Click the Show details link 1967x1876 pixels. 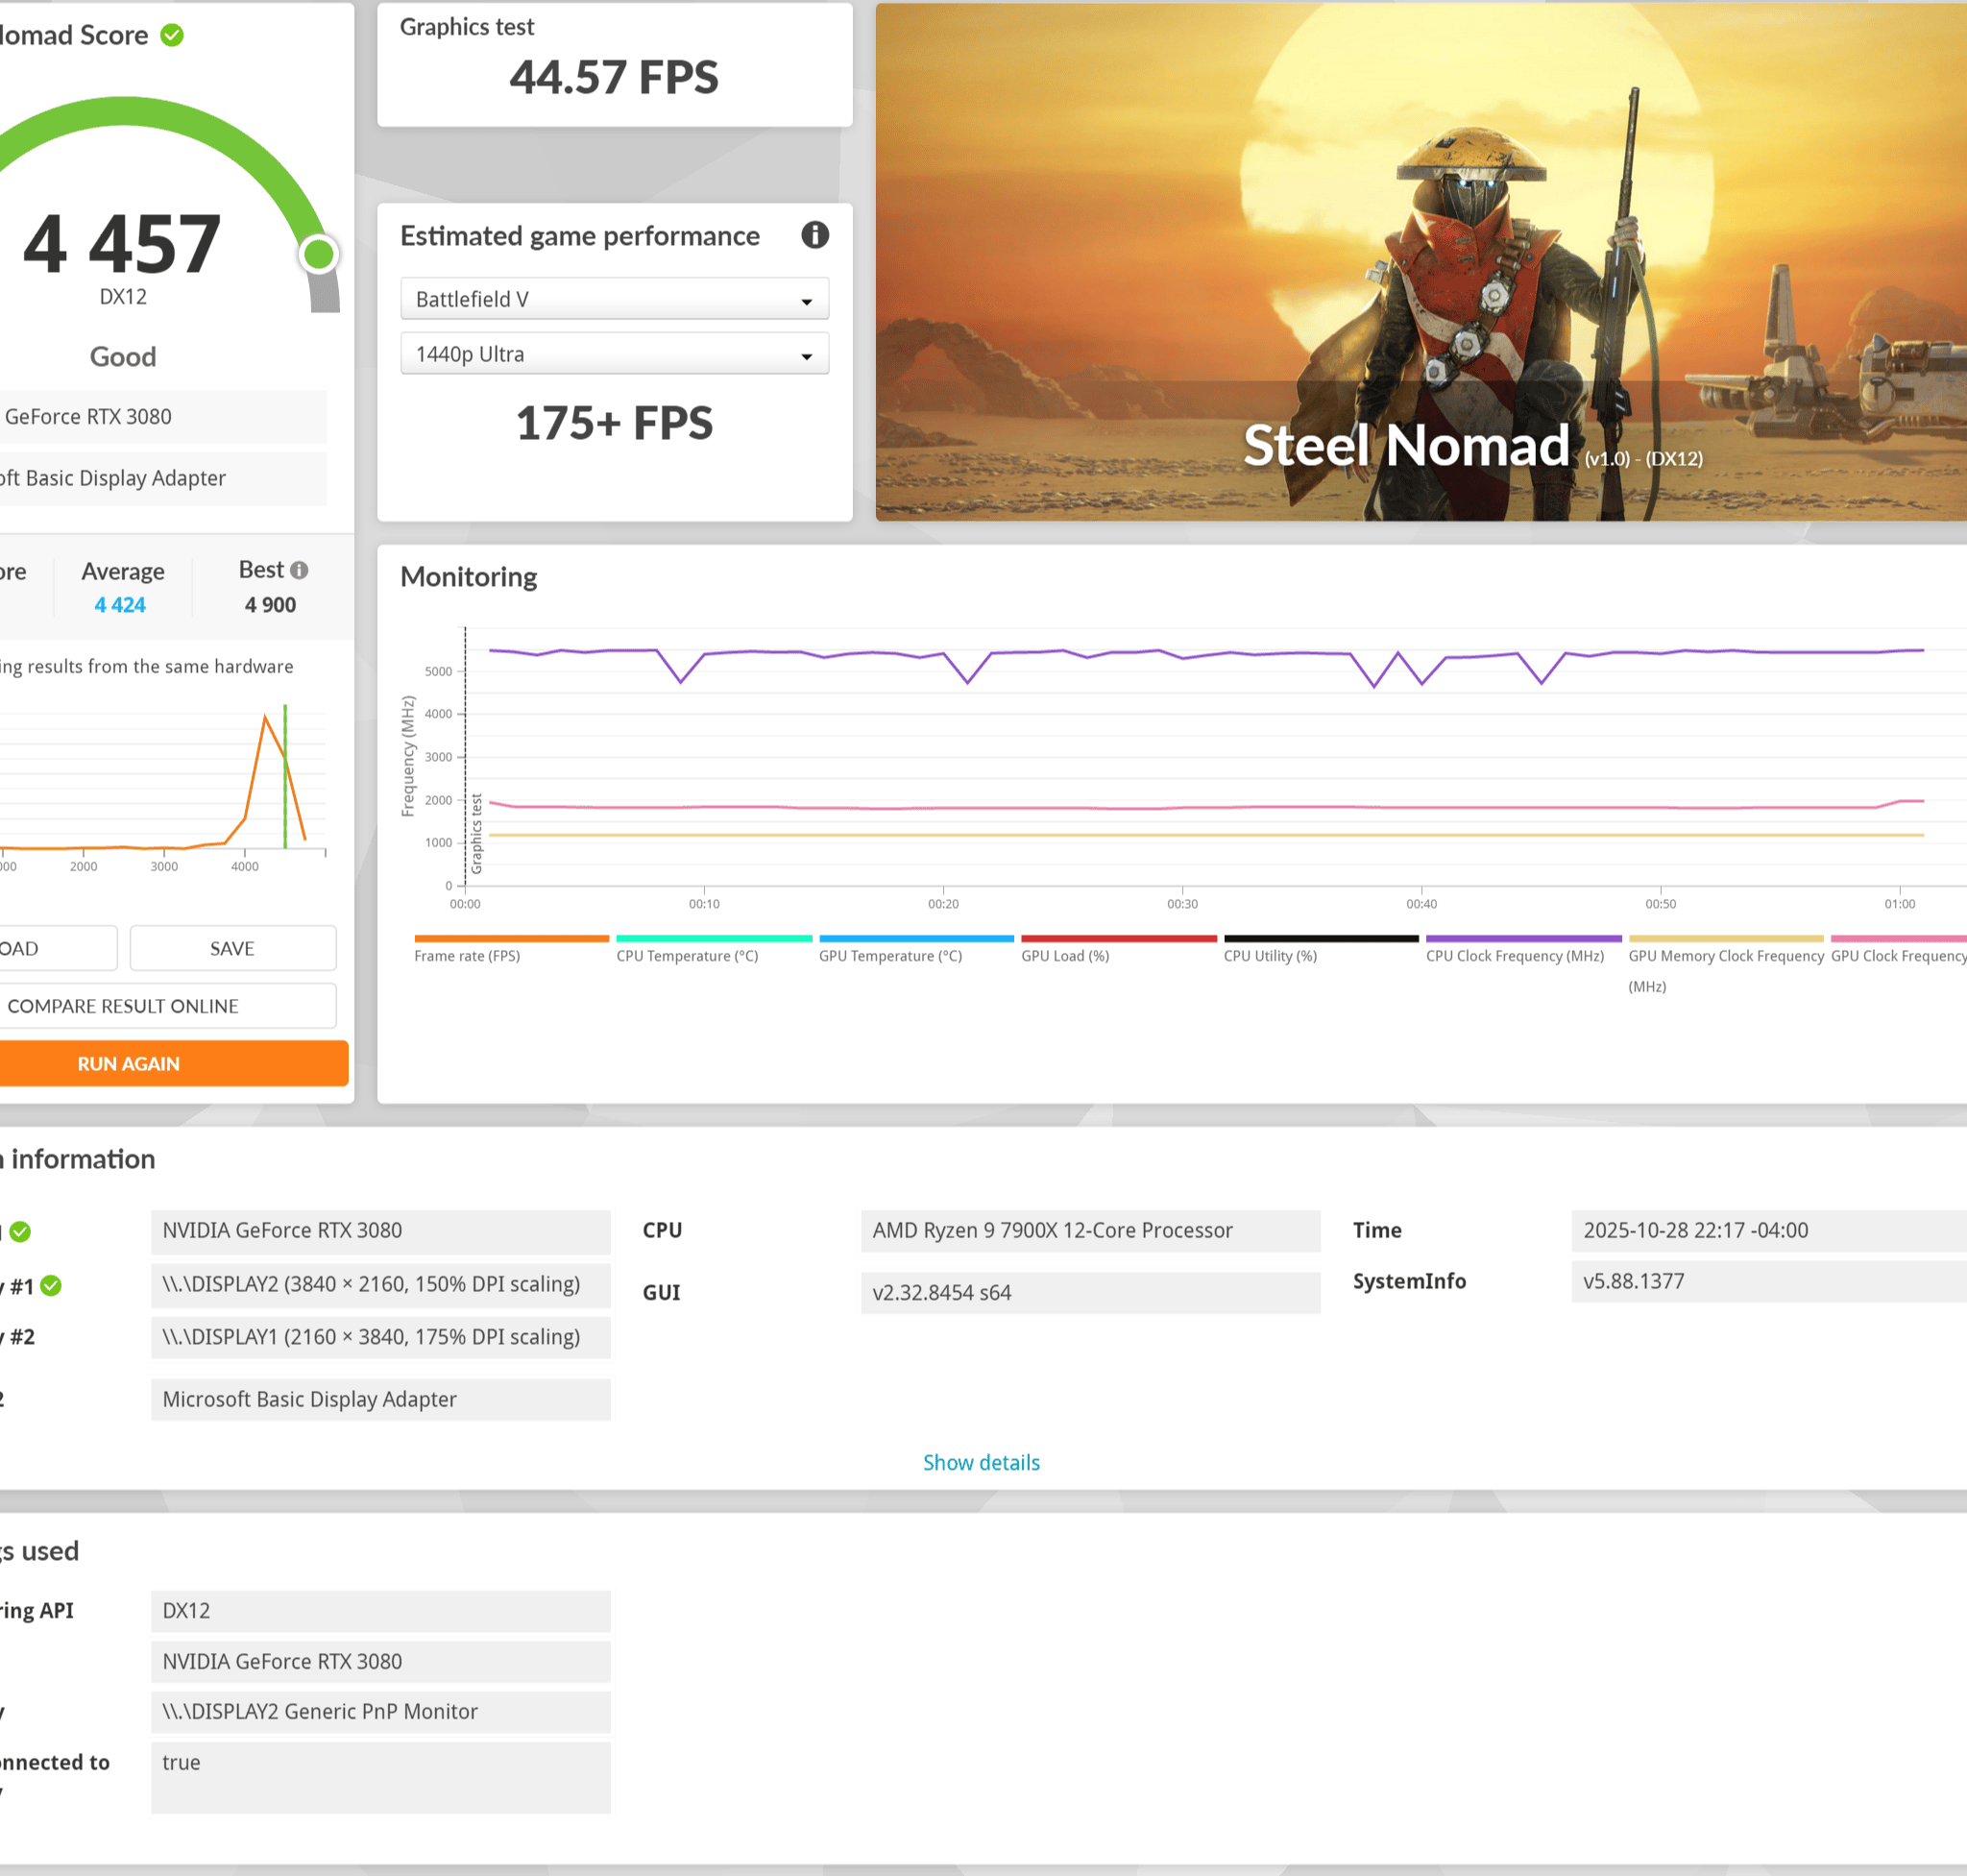click(x=981, y=1462)
